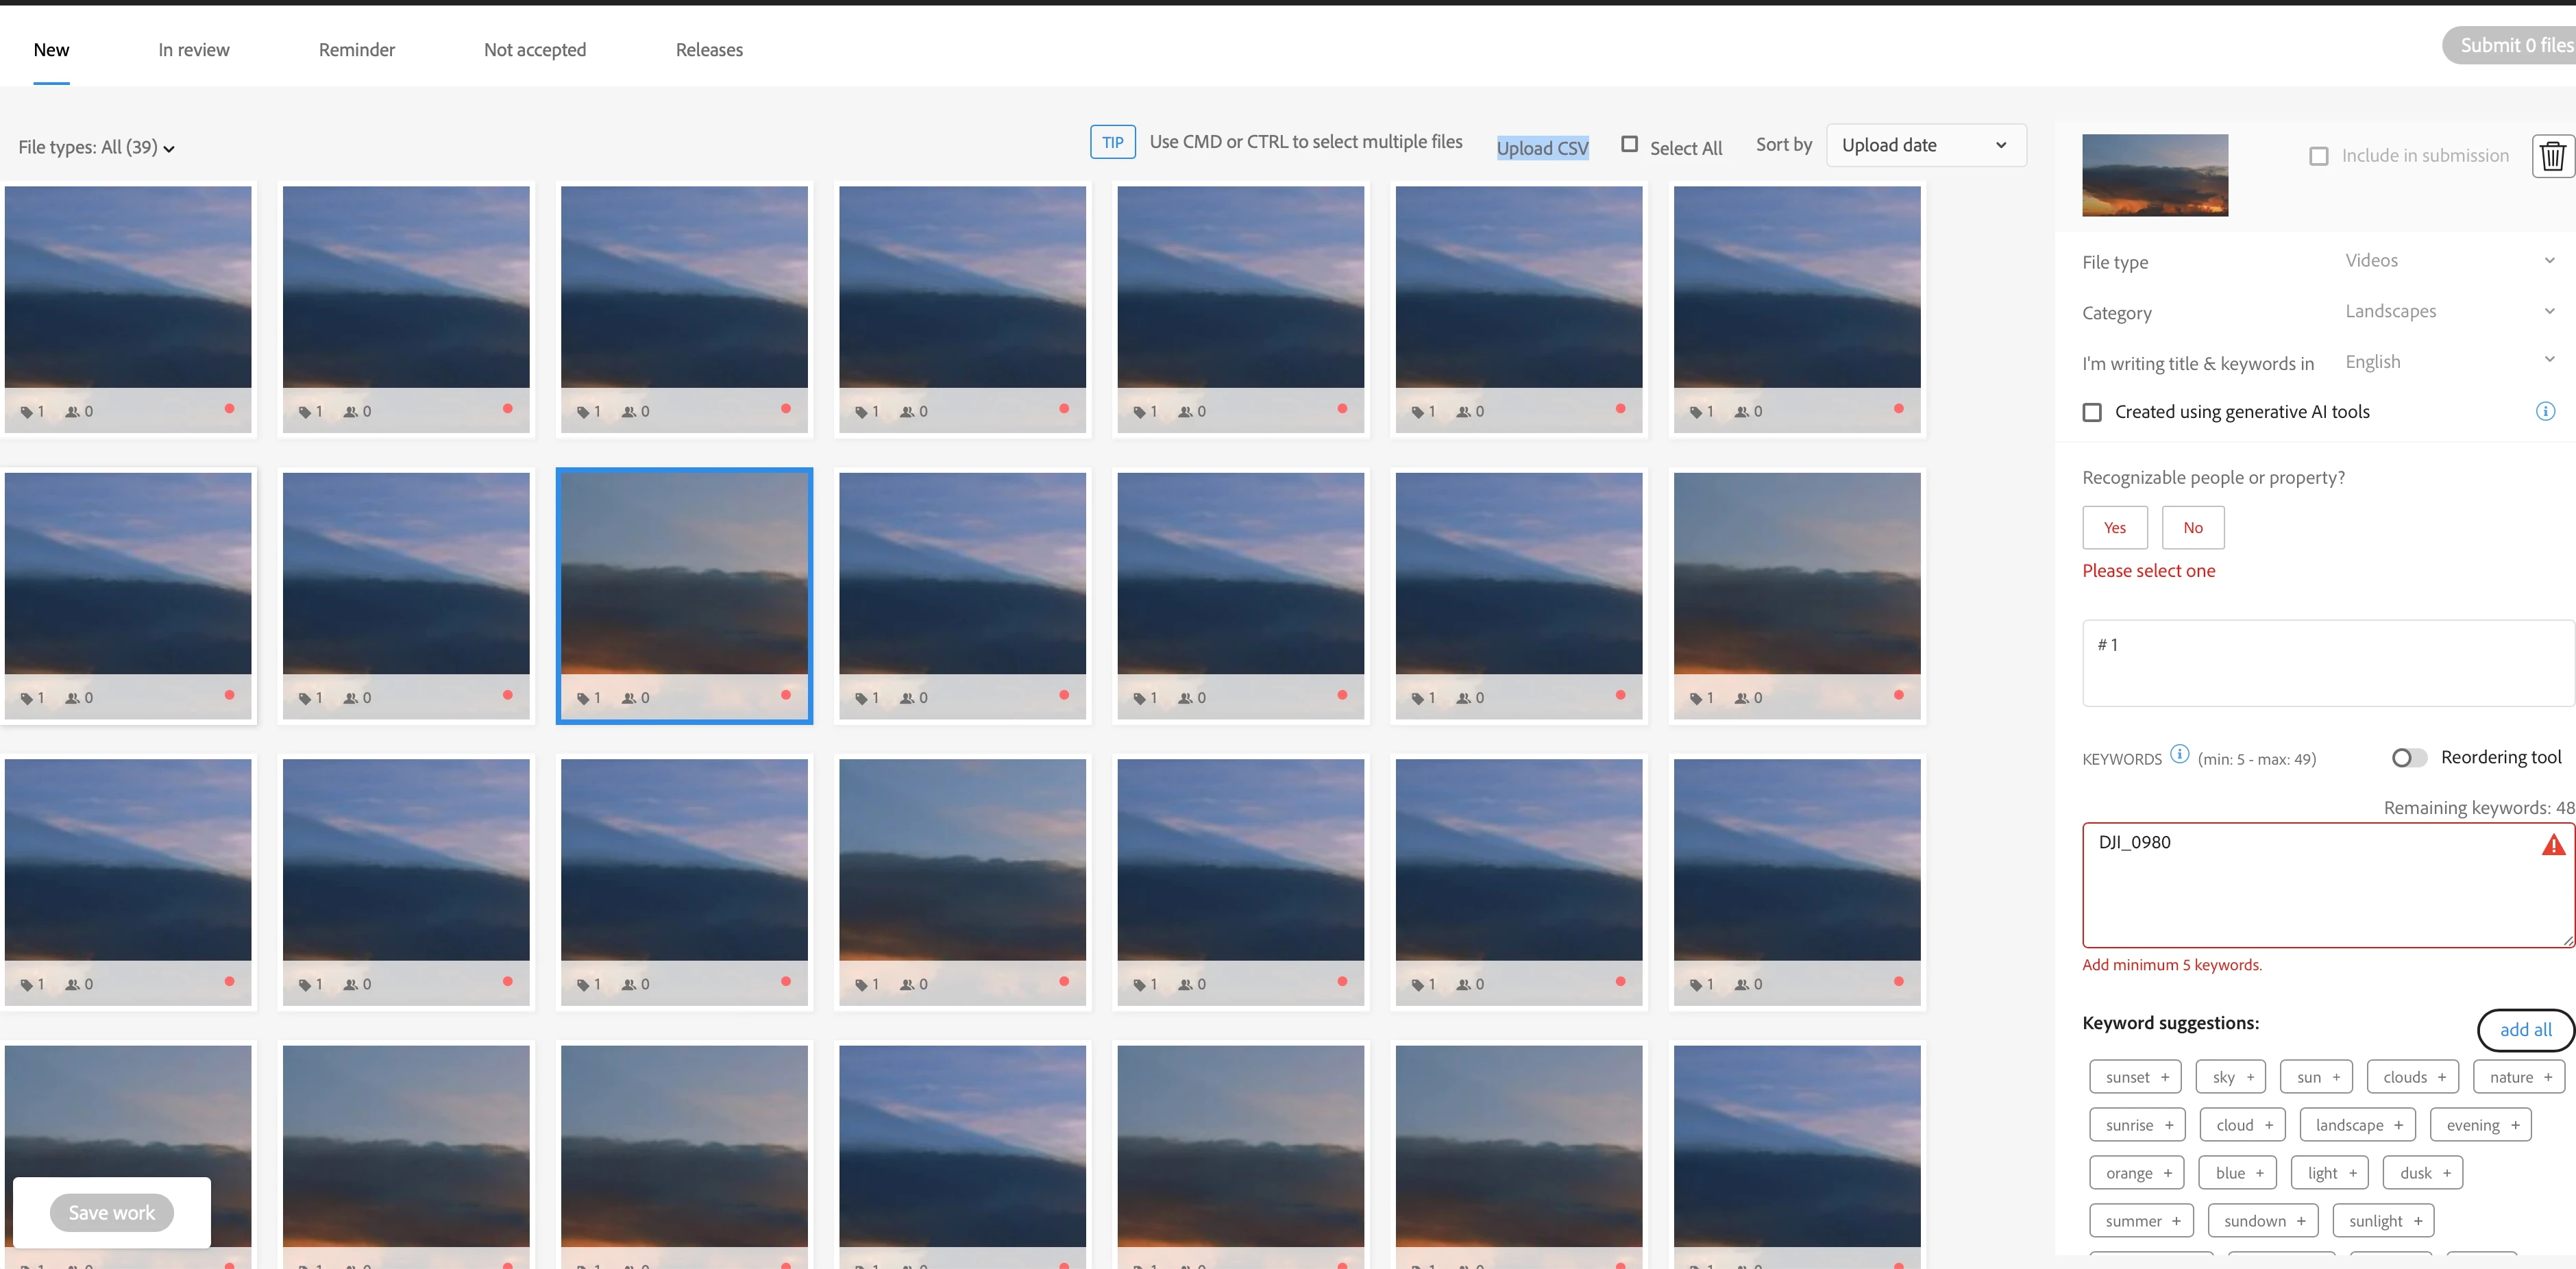Open the Not accepted tab
Image resolution: width=2576 pixels, height=1269 pixels.
click(x=534, y=50)
